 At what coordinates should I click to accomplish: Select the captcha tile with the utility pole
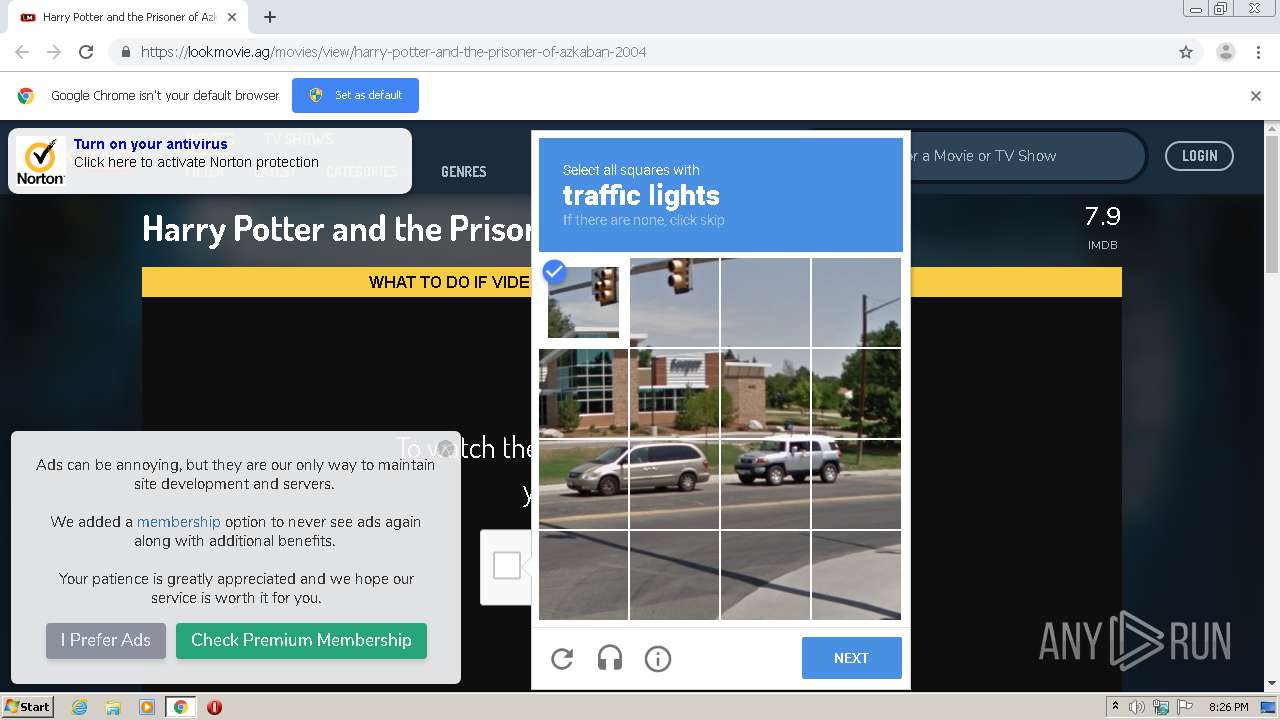tap(856, 302)
